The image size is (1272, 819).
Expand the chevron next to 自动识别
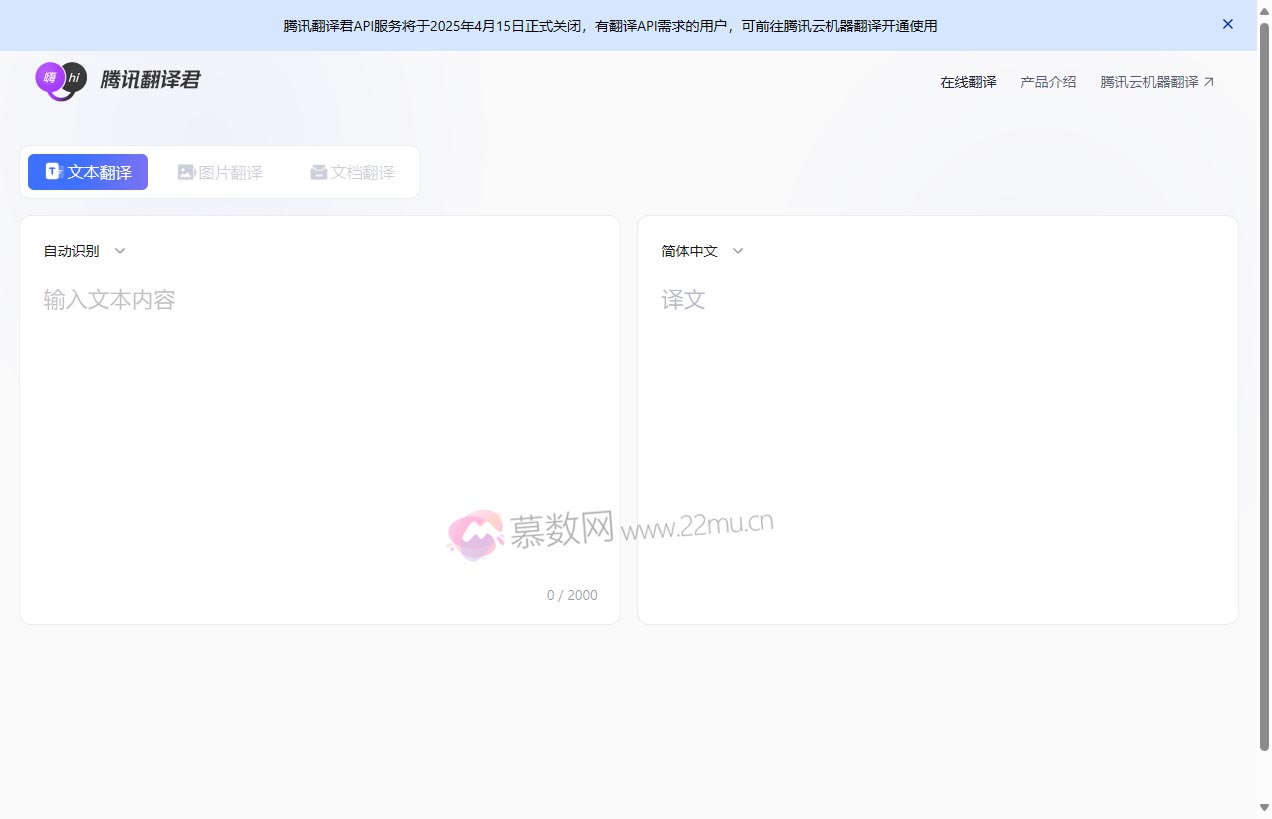tap(119, 251)
